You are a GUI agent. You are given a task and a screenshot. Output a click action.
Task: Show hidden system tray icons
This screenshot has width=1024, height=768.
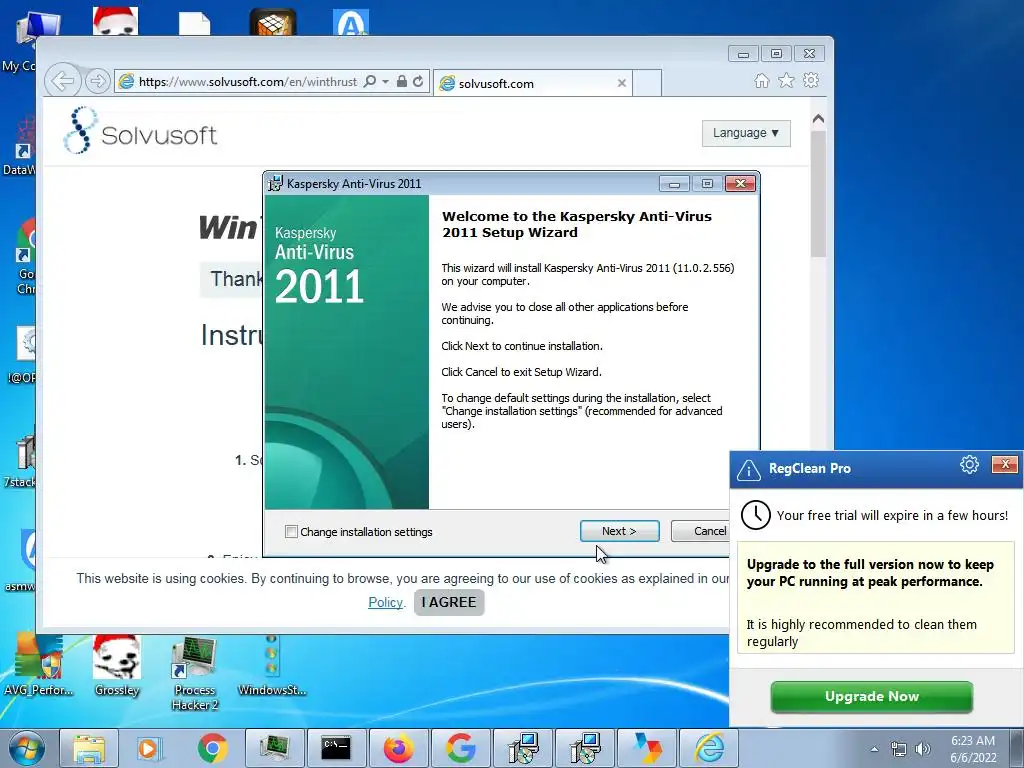coord(874,749)
